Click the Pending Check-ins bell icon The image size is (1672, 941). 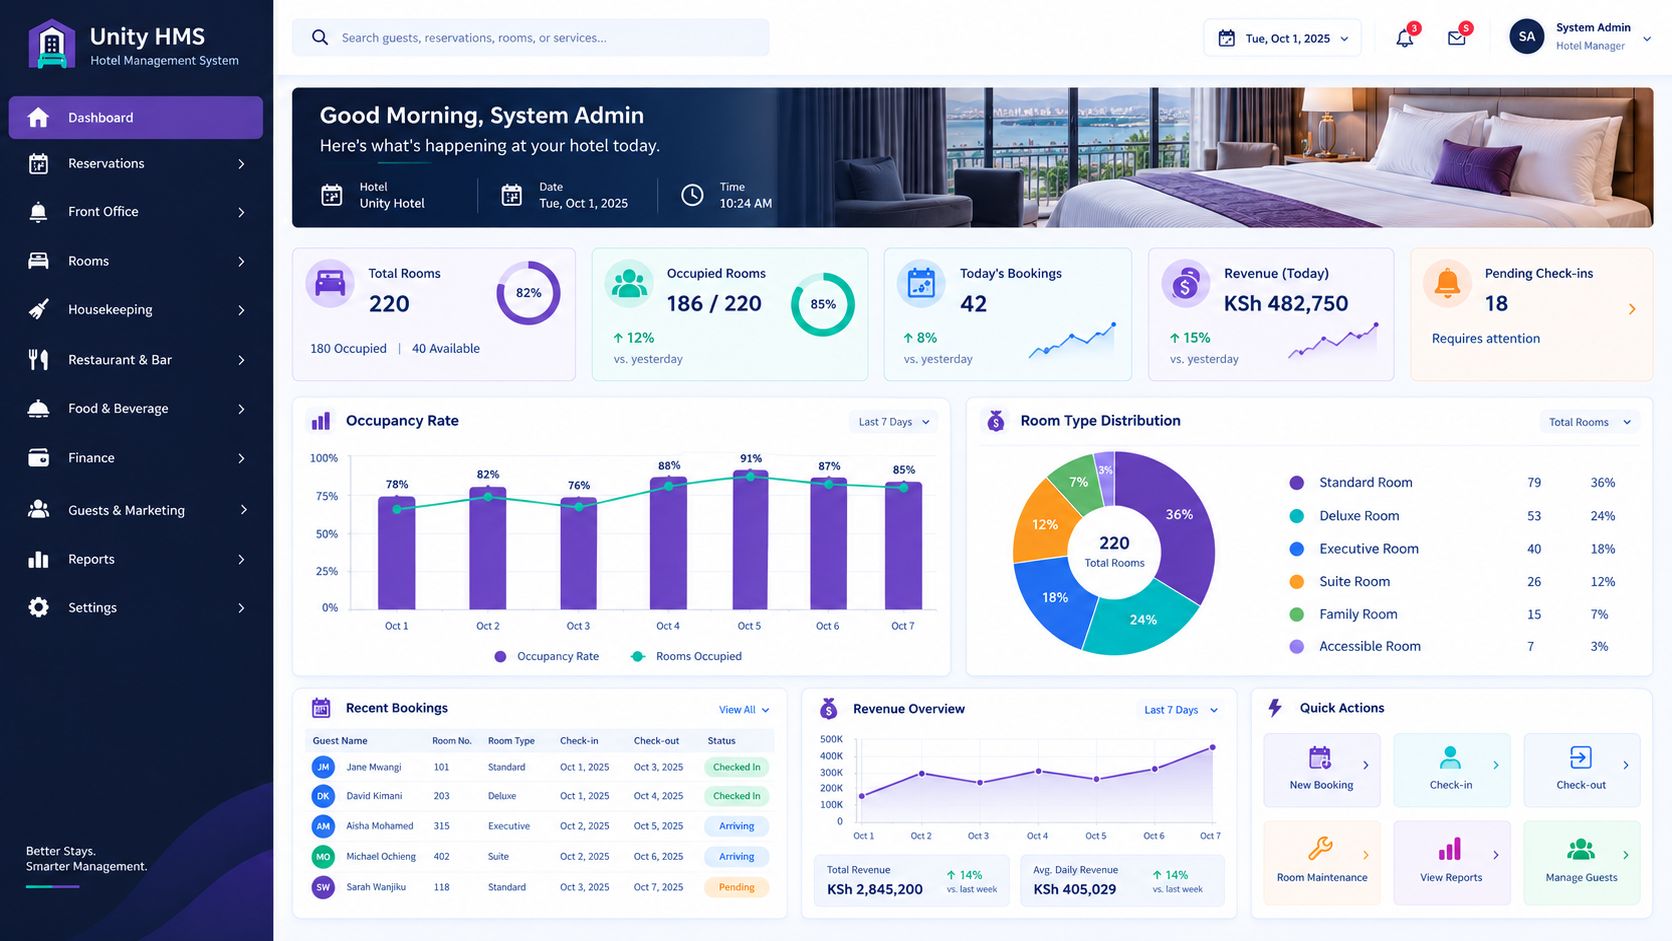pyautogui.click(x=1447, y=284)
